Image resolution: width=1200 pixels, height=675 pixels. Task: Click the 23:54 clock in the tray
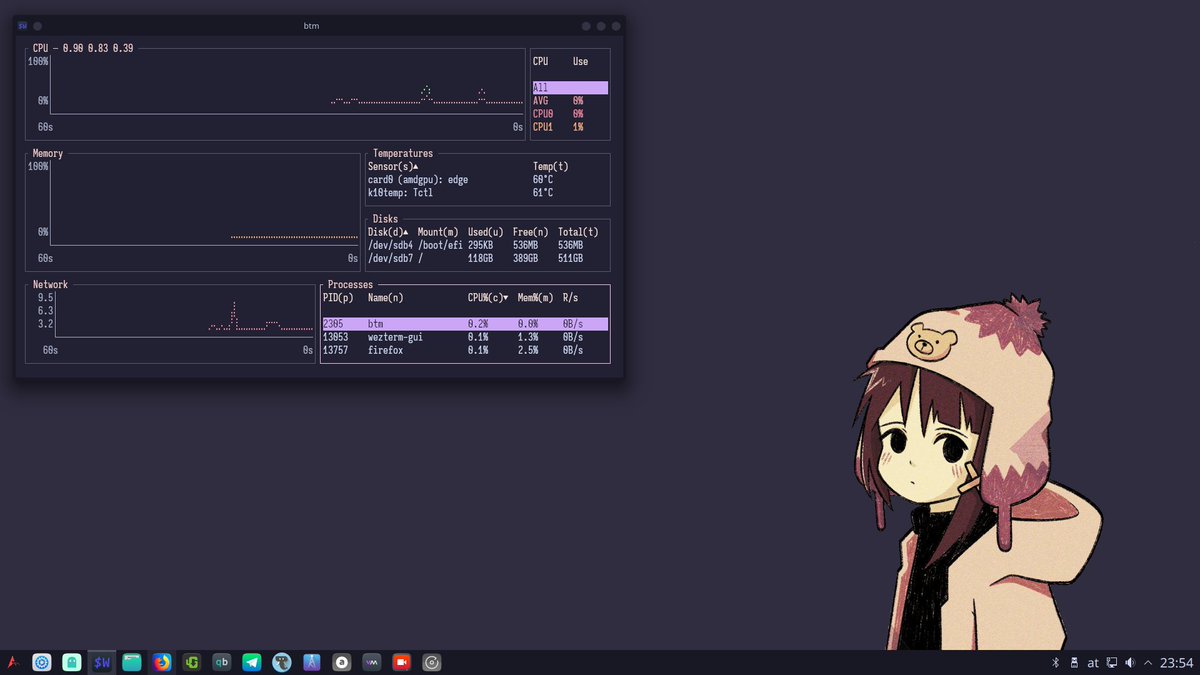(1177, 661)
